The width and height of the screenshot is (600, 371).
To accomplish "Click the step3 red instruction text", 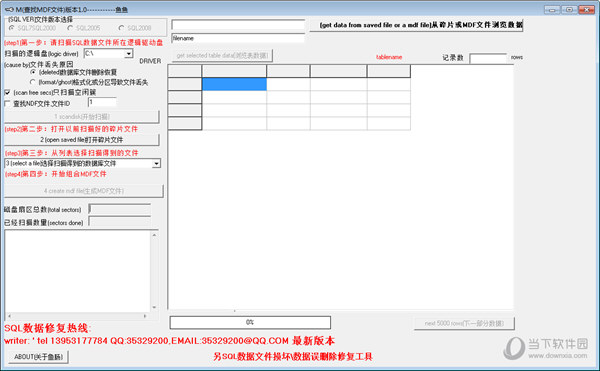I will click(72, 153).
